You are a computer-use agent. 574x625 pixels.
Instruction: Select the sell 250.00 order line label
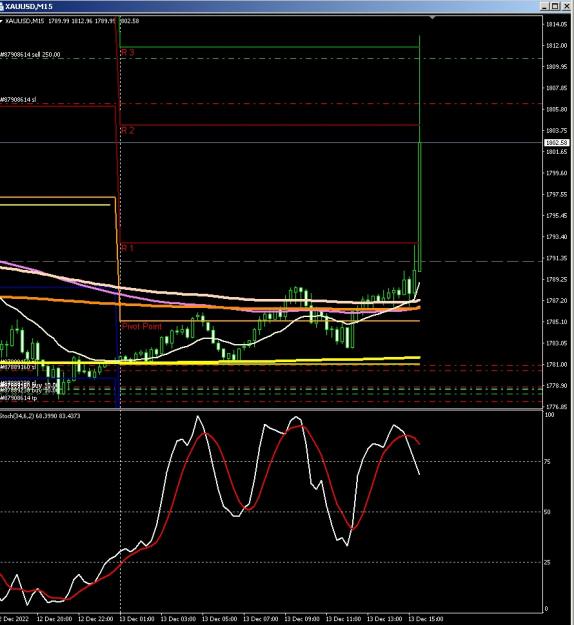tap(30, 55)
